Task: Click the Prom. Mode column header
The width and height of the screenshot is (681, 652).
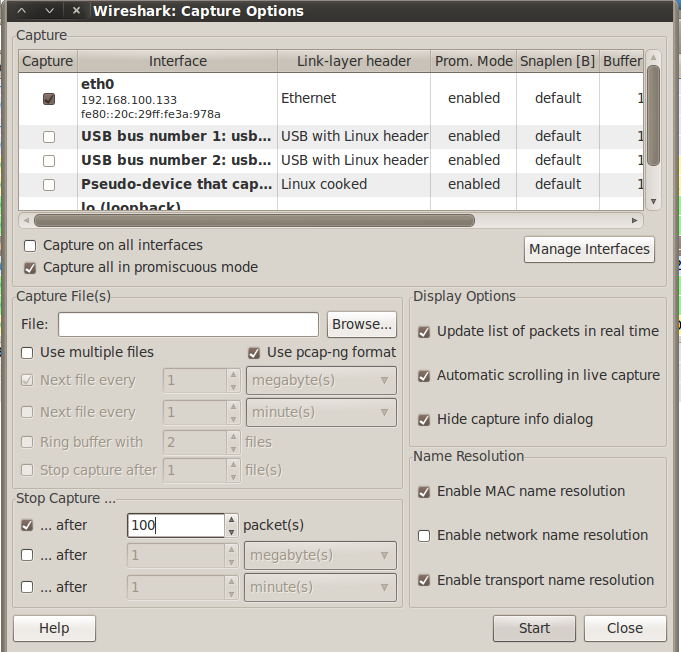Action: [474, 61]
